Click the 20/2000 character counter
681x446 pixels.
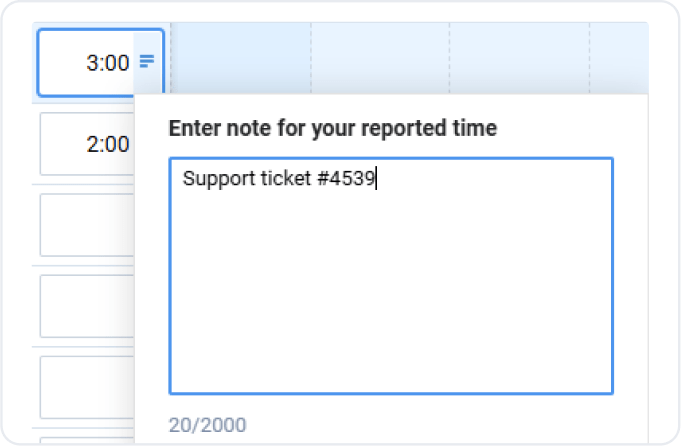click(x=207, y=426)
